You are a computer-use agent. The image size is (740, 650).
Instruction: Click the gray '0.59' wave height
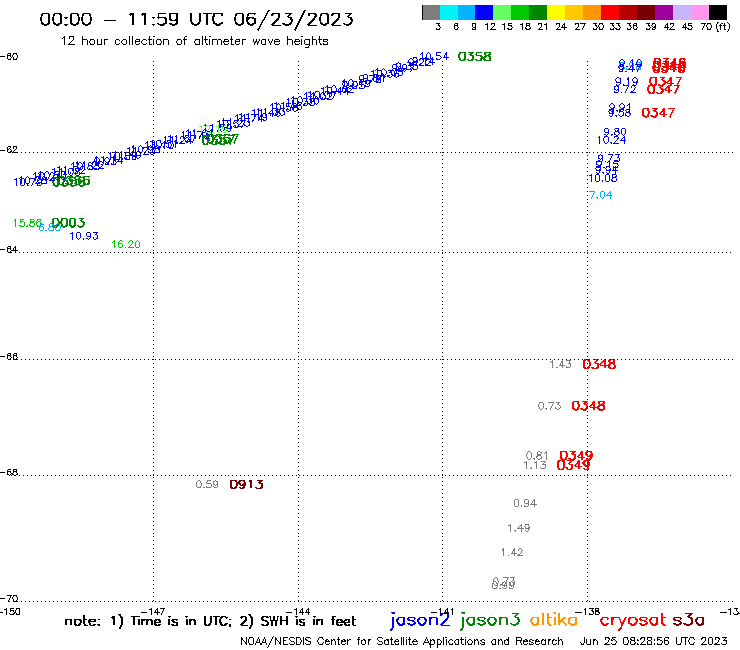tap(207, 484)
